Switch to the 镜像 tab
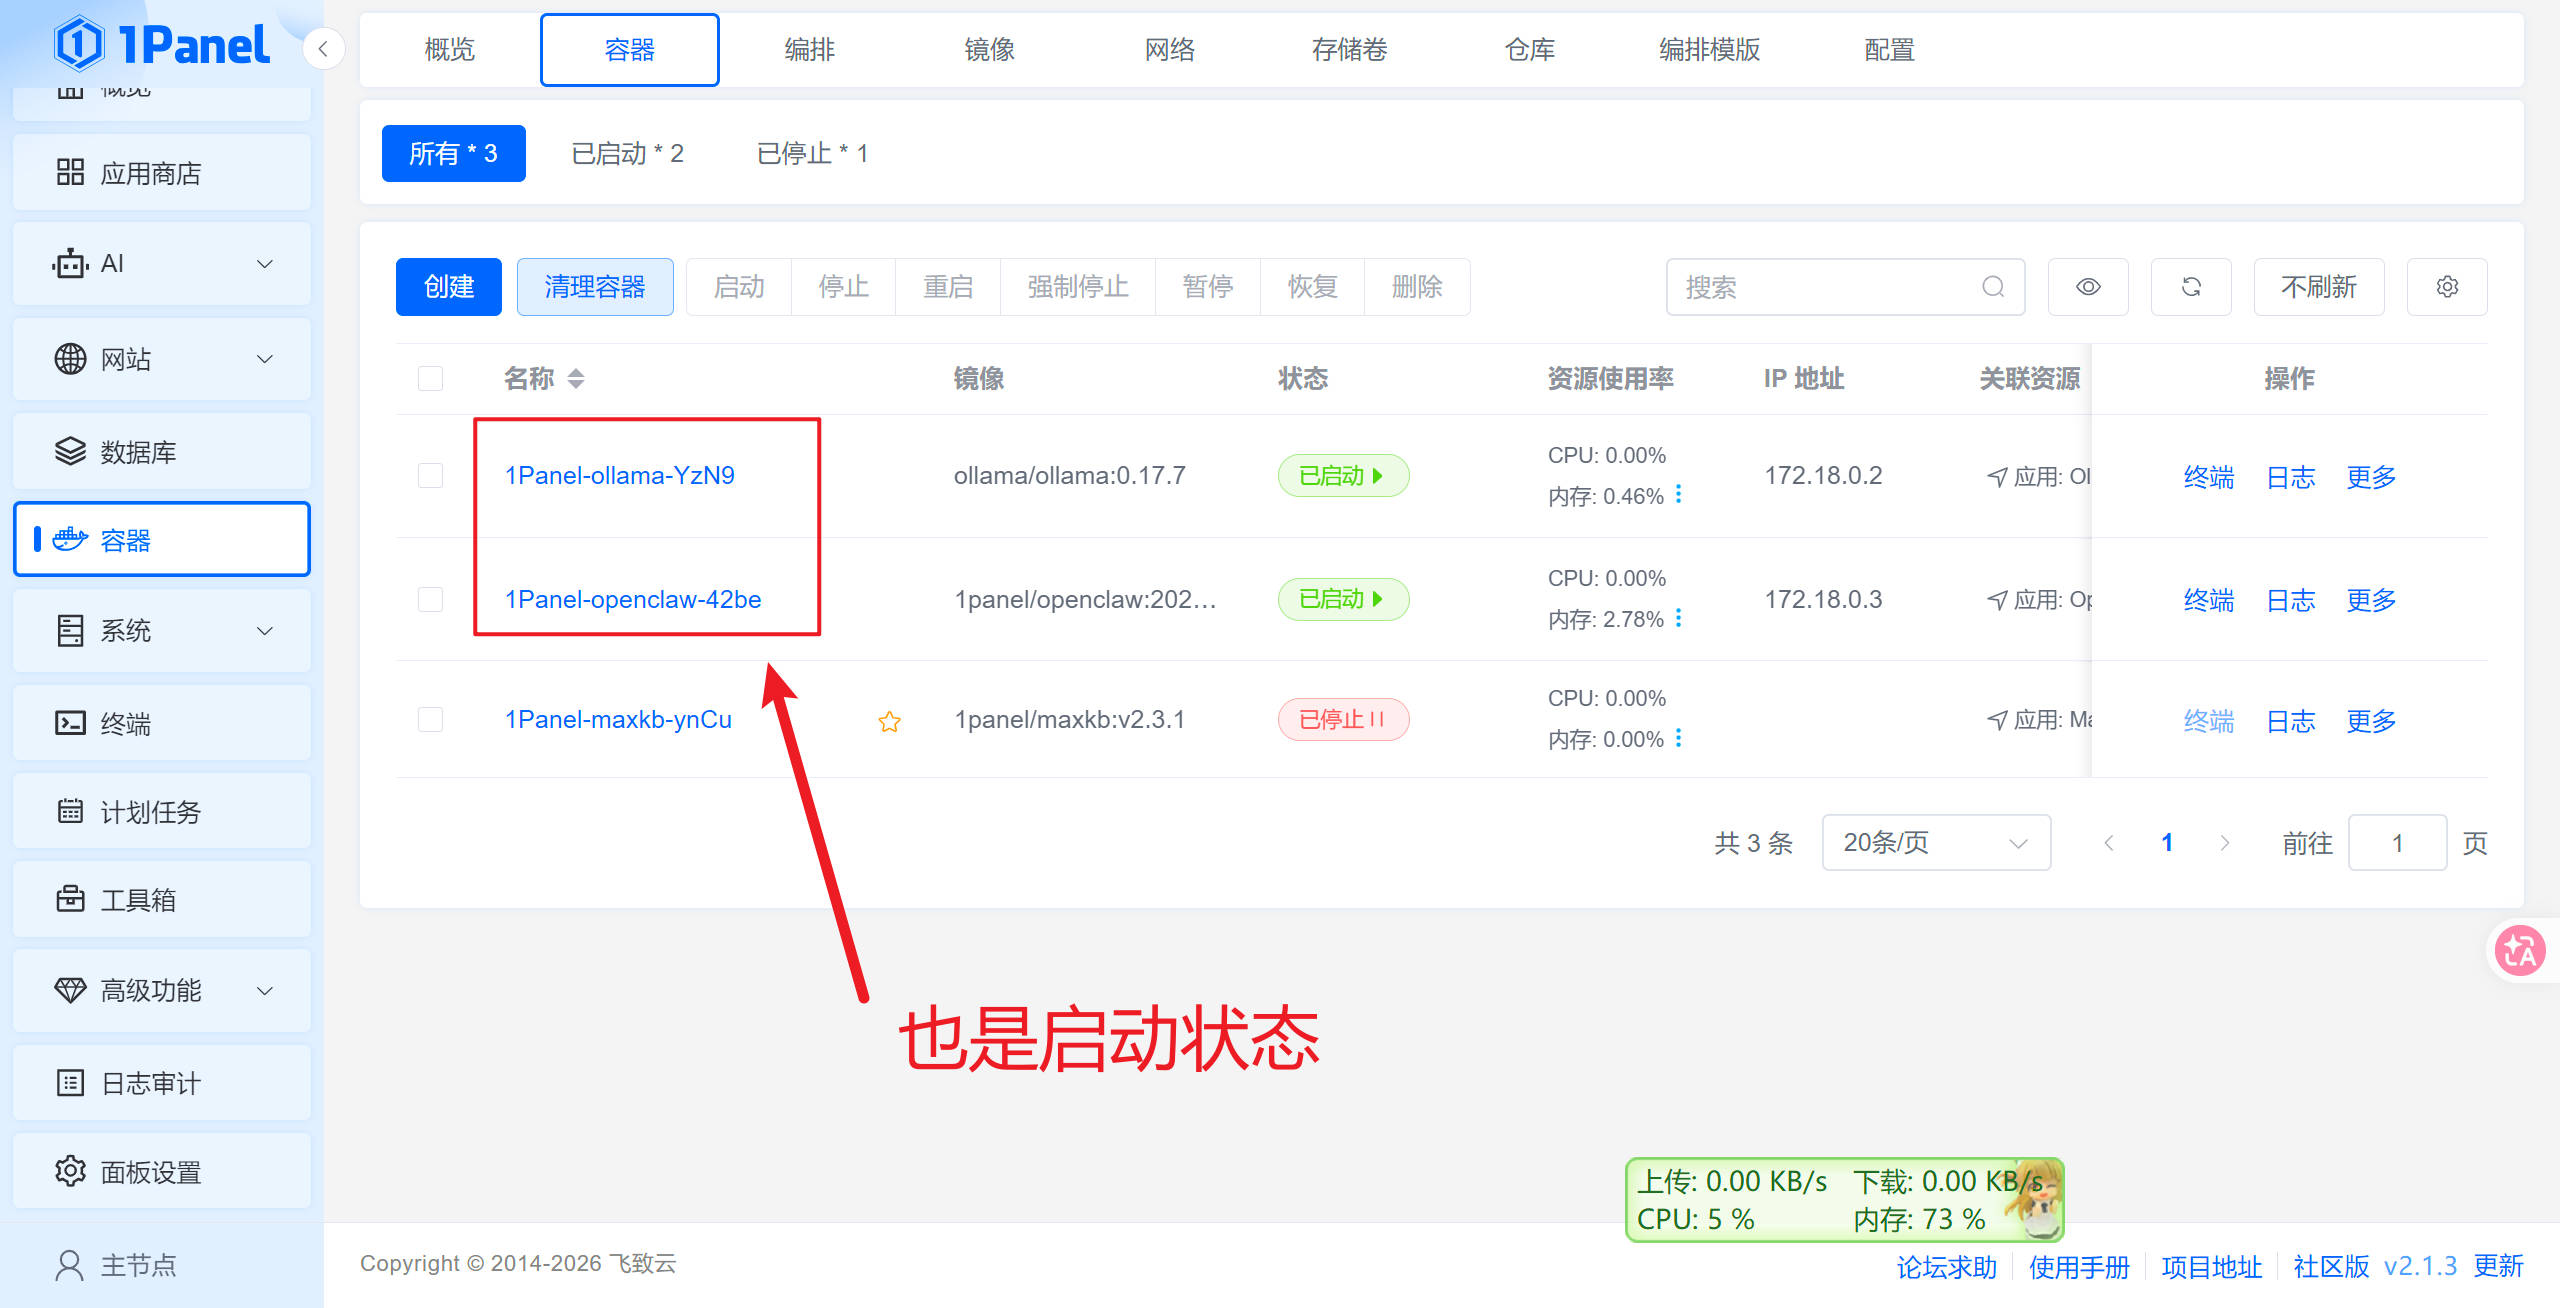The image size is (2560, 1308). pyautogui.click(x=989, y=50)
